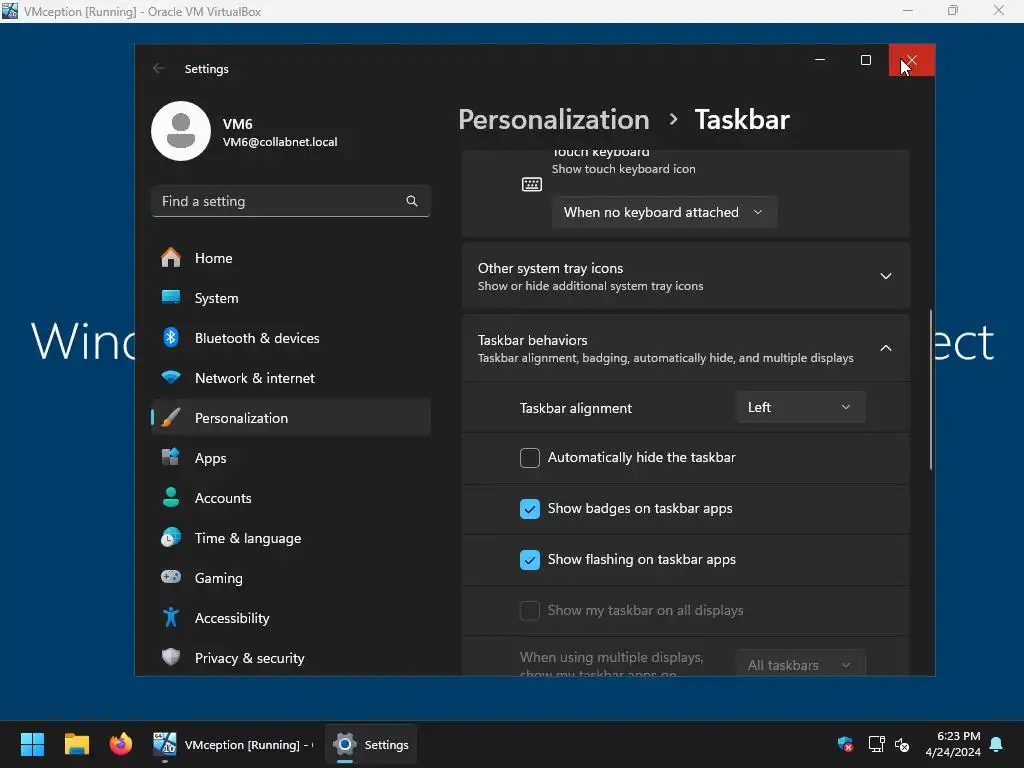Click the Home icon in sidebar
Image resolution: width=1024 pixels, height=768 pixels.
170,258
